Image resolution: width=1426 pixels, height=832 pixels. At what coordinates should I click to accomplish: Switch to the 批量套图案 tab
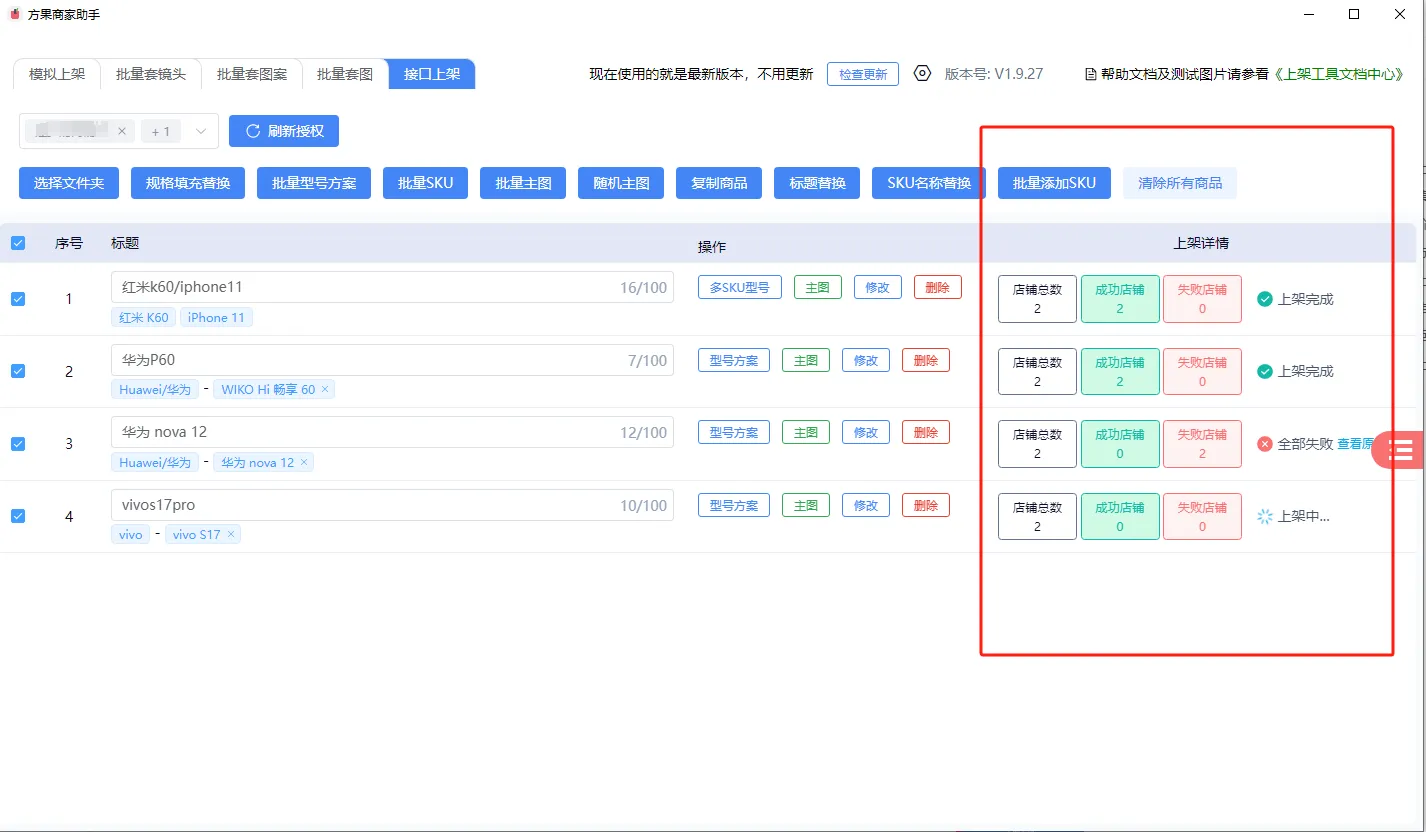point(252,74)
